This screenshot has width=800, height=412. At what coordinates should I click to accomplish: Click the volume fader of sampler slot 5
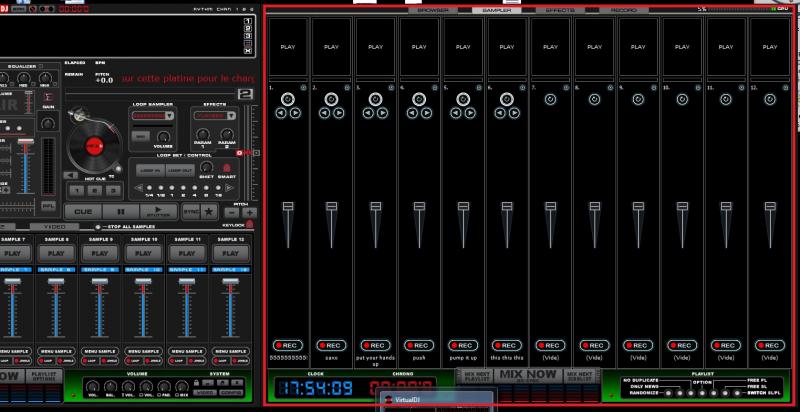click(463, 207)
